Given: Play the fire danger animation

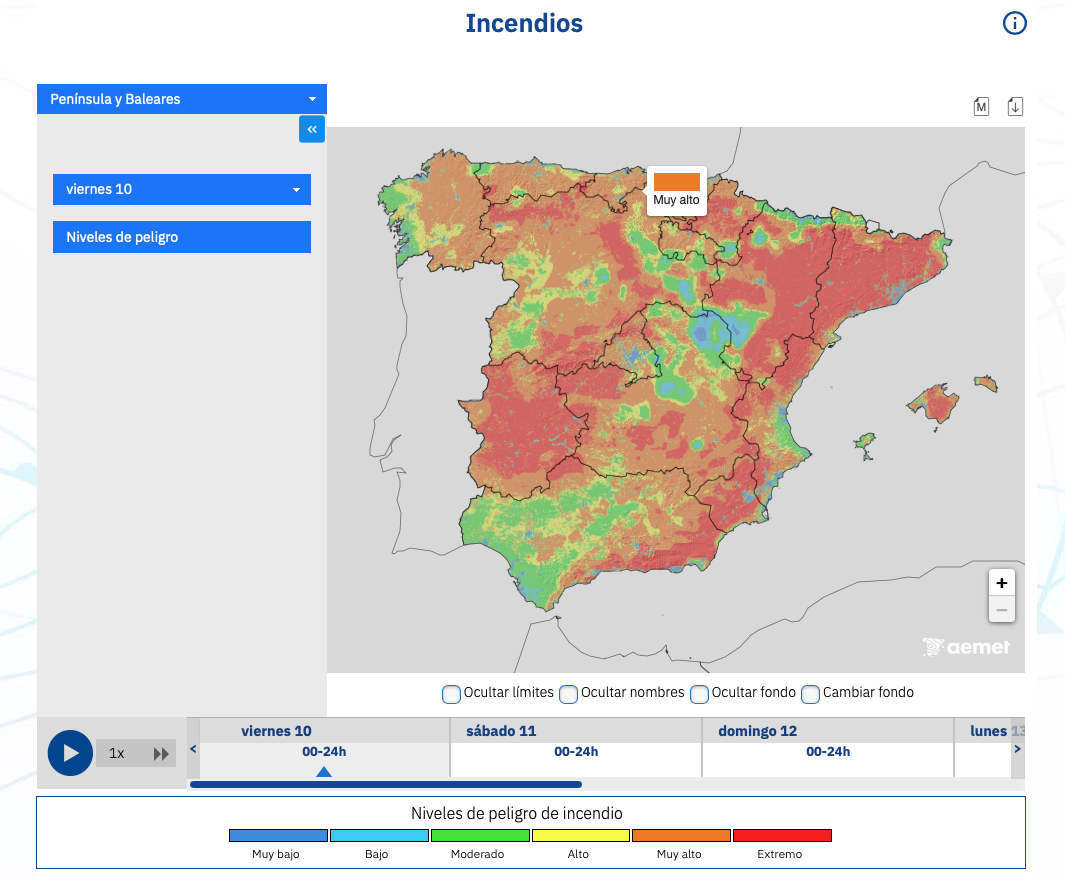Looking at the screenshot, I should (x=70, y=753).
